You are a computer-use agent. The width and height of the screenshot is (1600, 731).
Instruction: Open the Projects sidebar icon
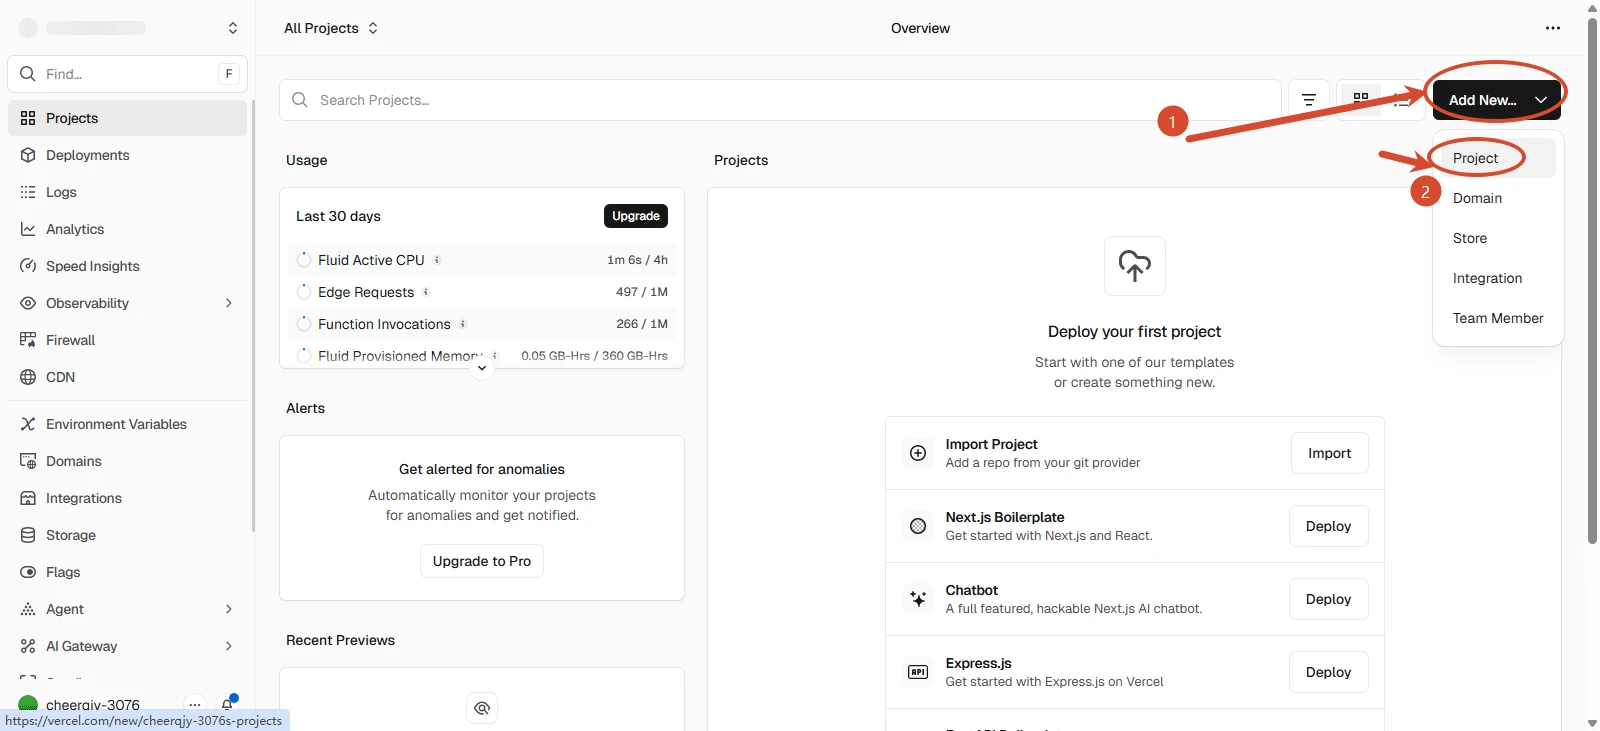point(28,118)
